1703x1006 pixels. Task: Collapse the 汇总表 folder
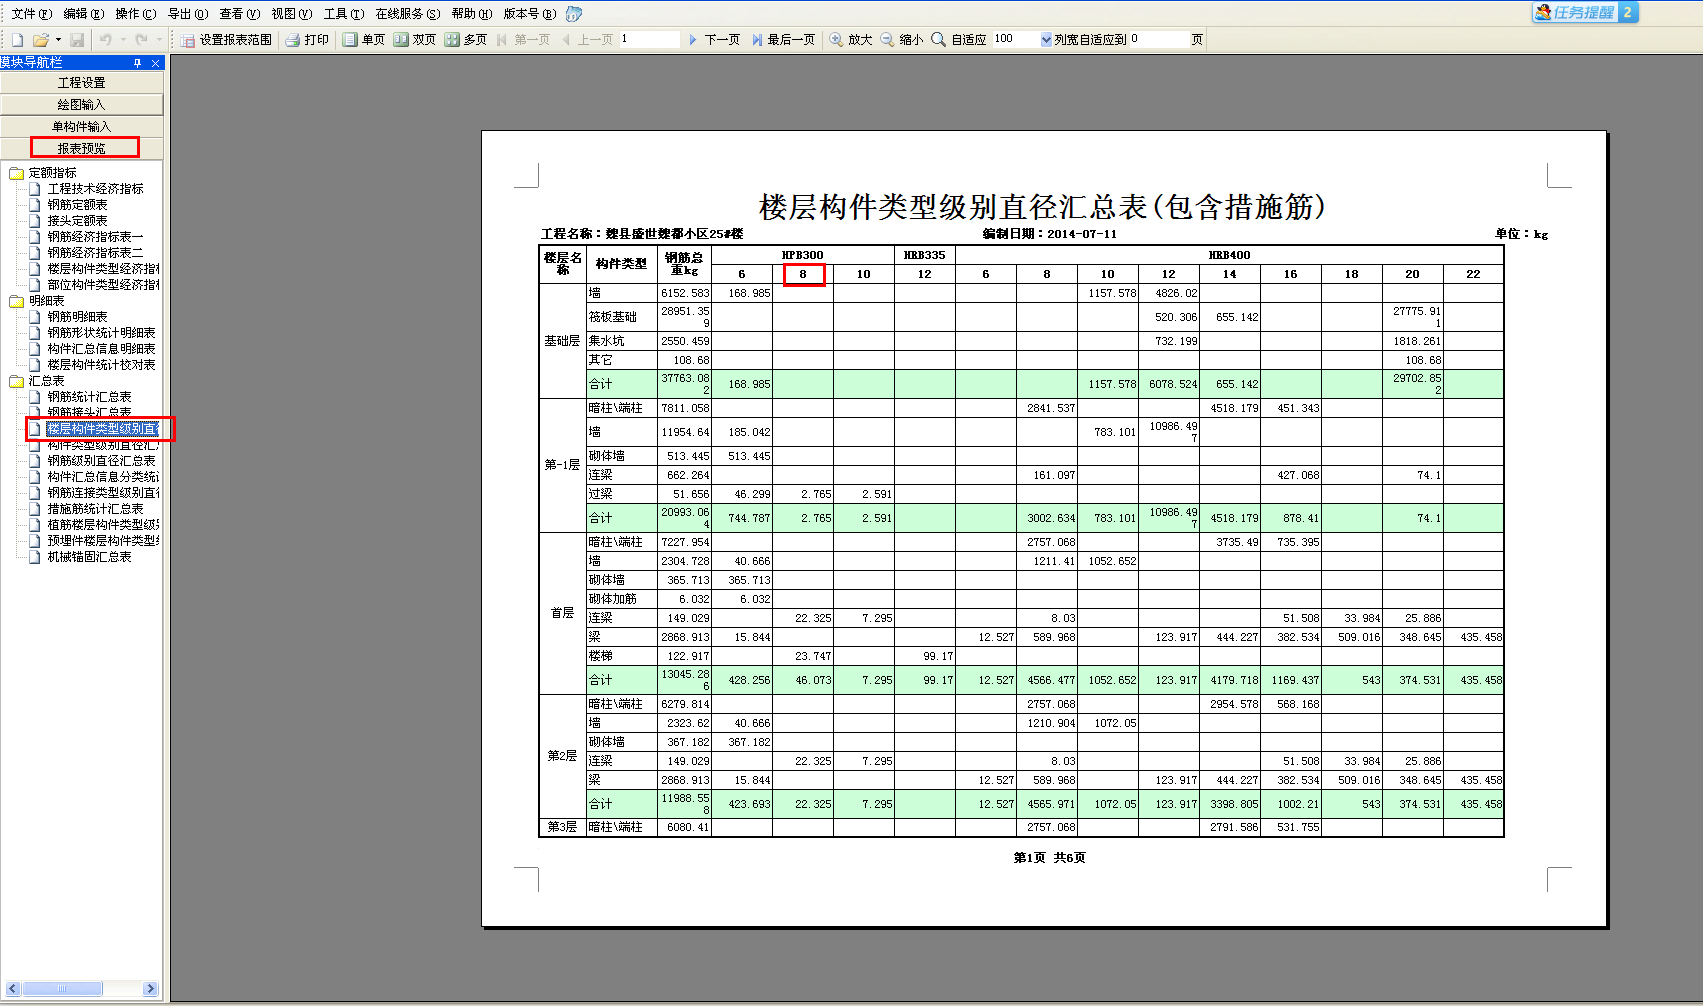pos(17,381)
